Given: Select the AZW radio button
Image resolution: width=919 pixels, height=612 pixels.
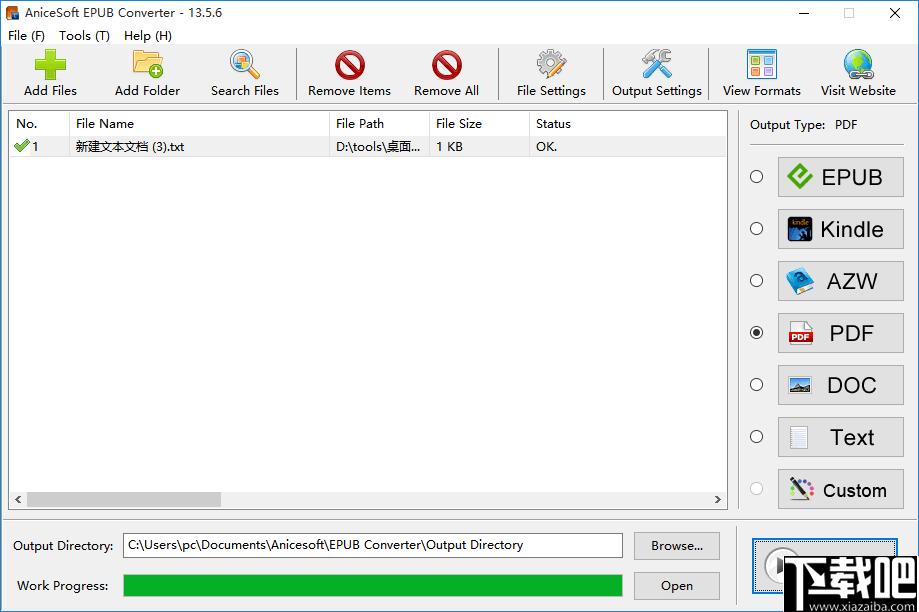Looking at the screenshot, I should pyautogui.click(x=757, y=281).
